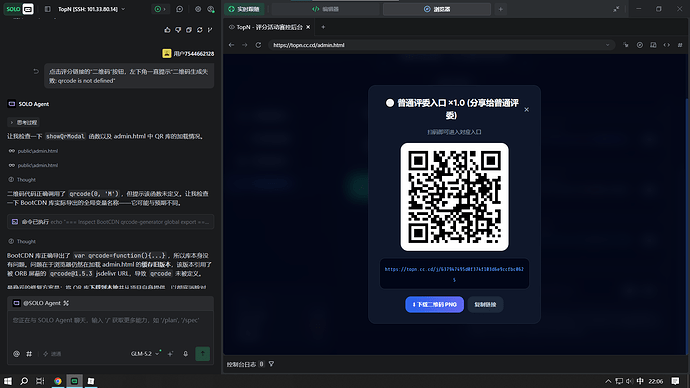Copy the response using the copy icon
This screenshot has height=388, width=690.
[189, 30]
